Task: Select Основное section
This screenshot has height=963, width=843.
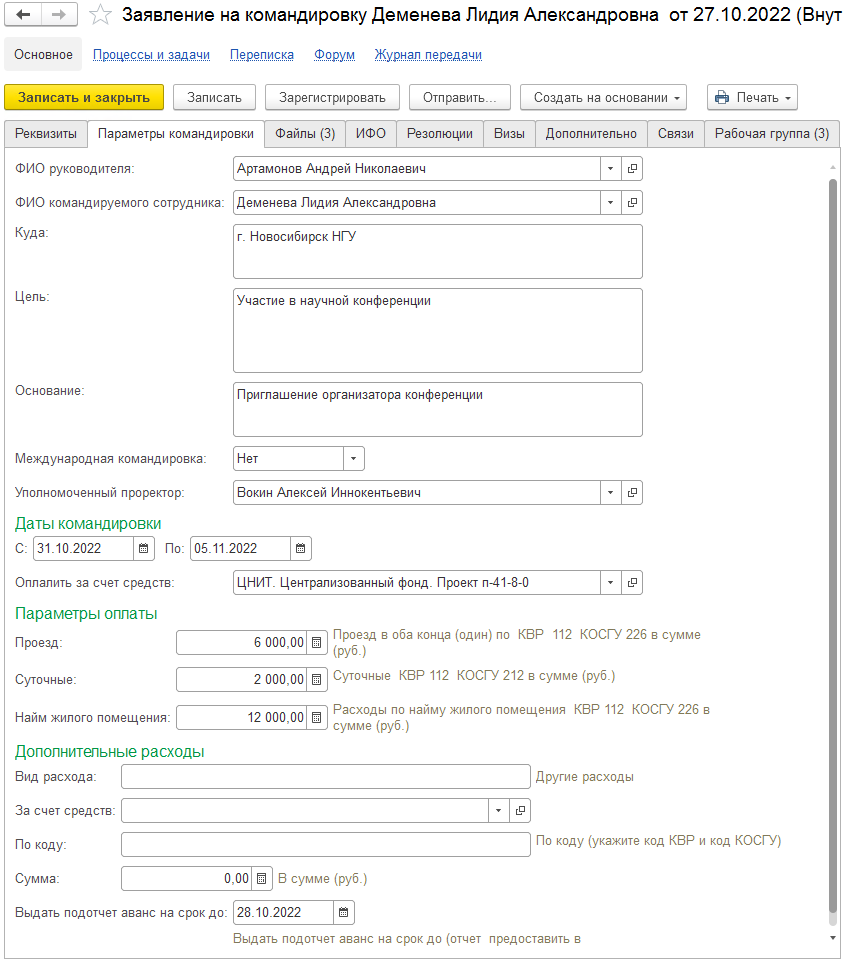Action: pyautogui.click(x=44, y=55)
